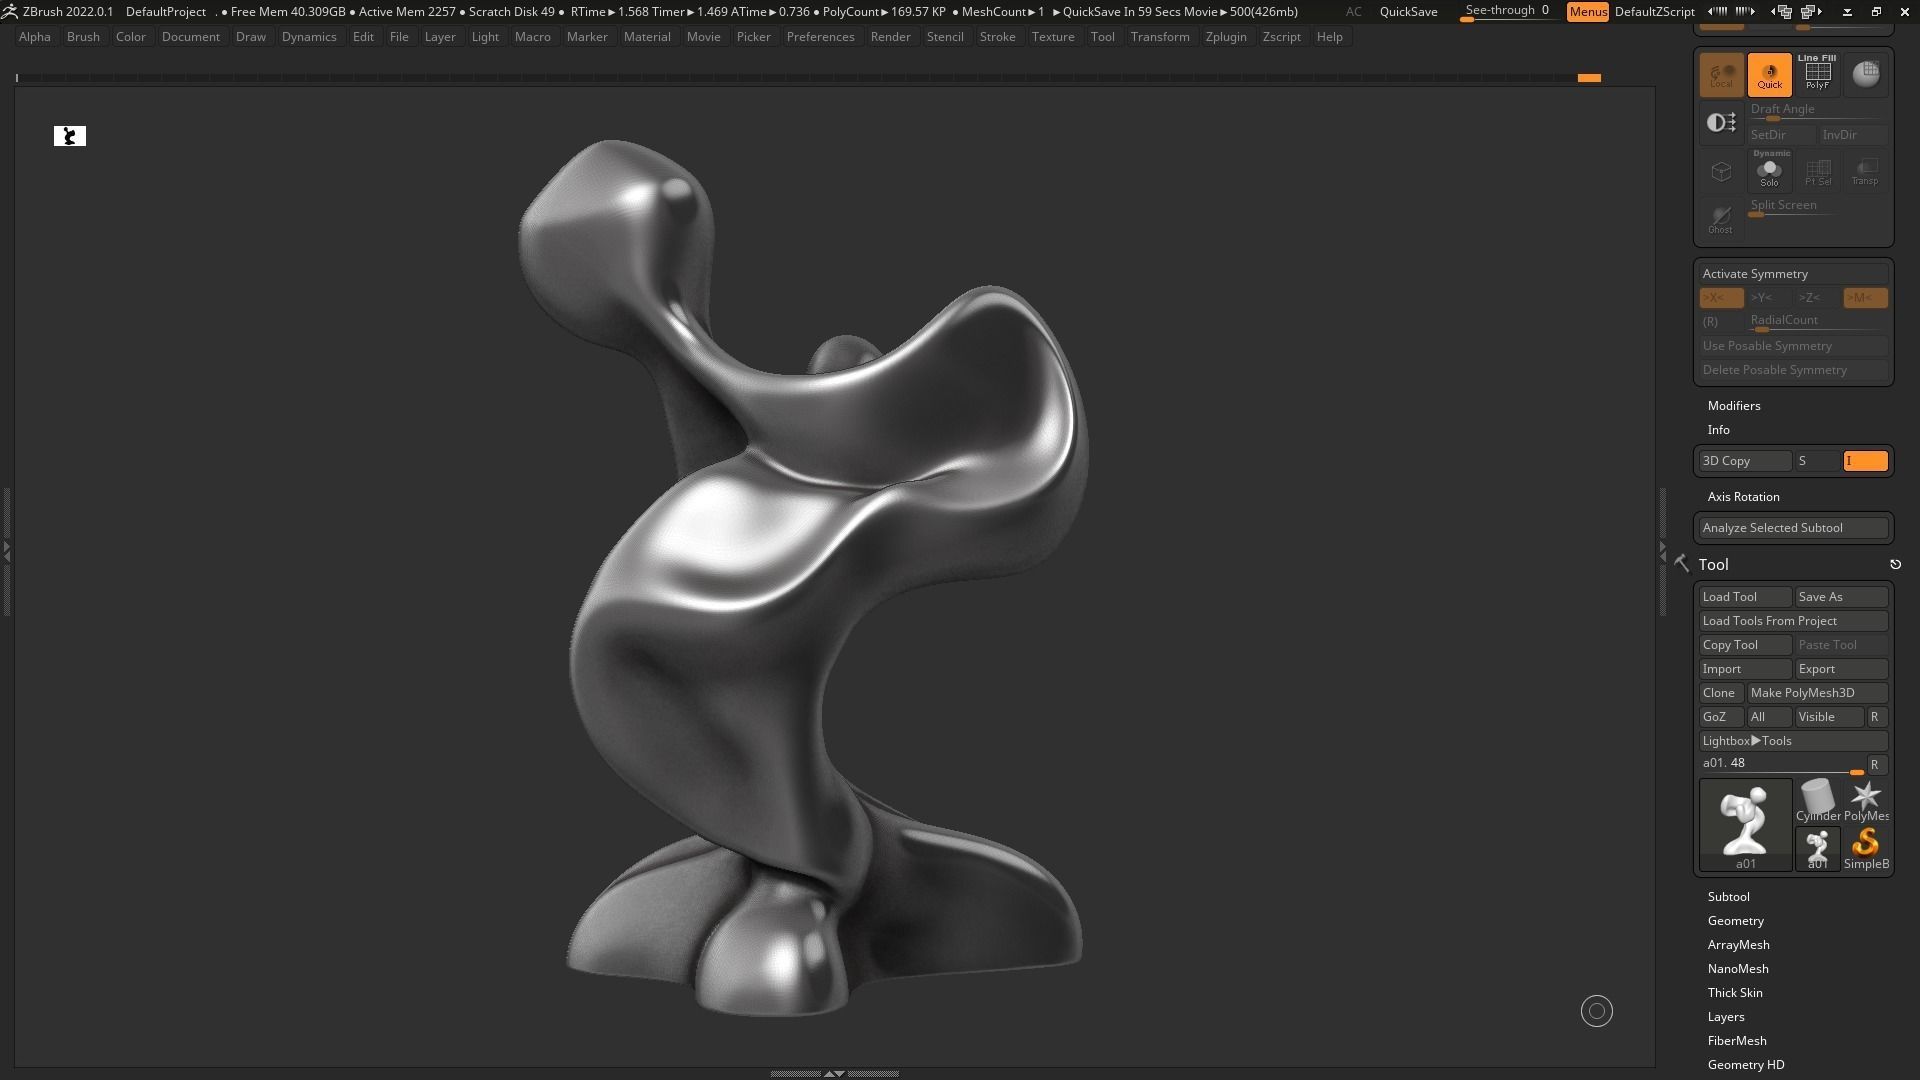Toggle >M< mirror symmetry
The width and height of the screenshot is (1920, 1080).
pyautogui.click(x=1865, y=298)
